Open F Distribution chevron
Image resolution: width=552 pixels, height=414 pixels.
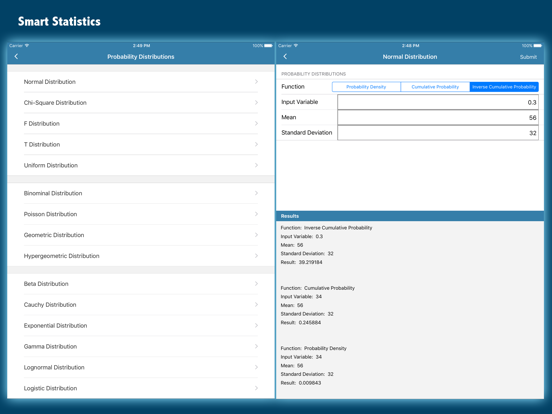(x=256, y=123)
